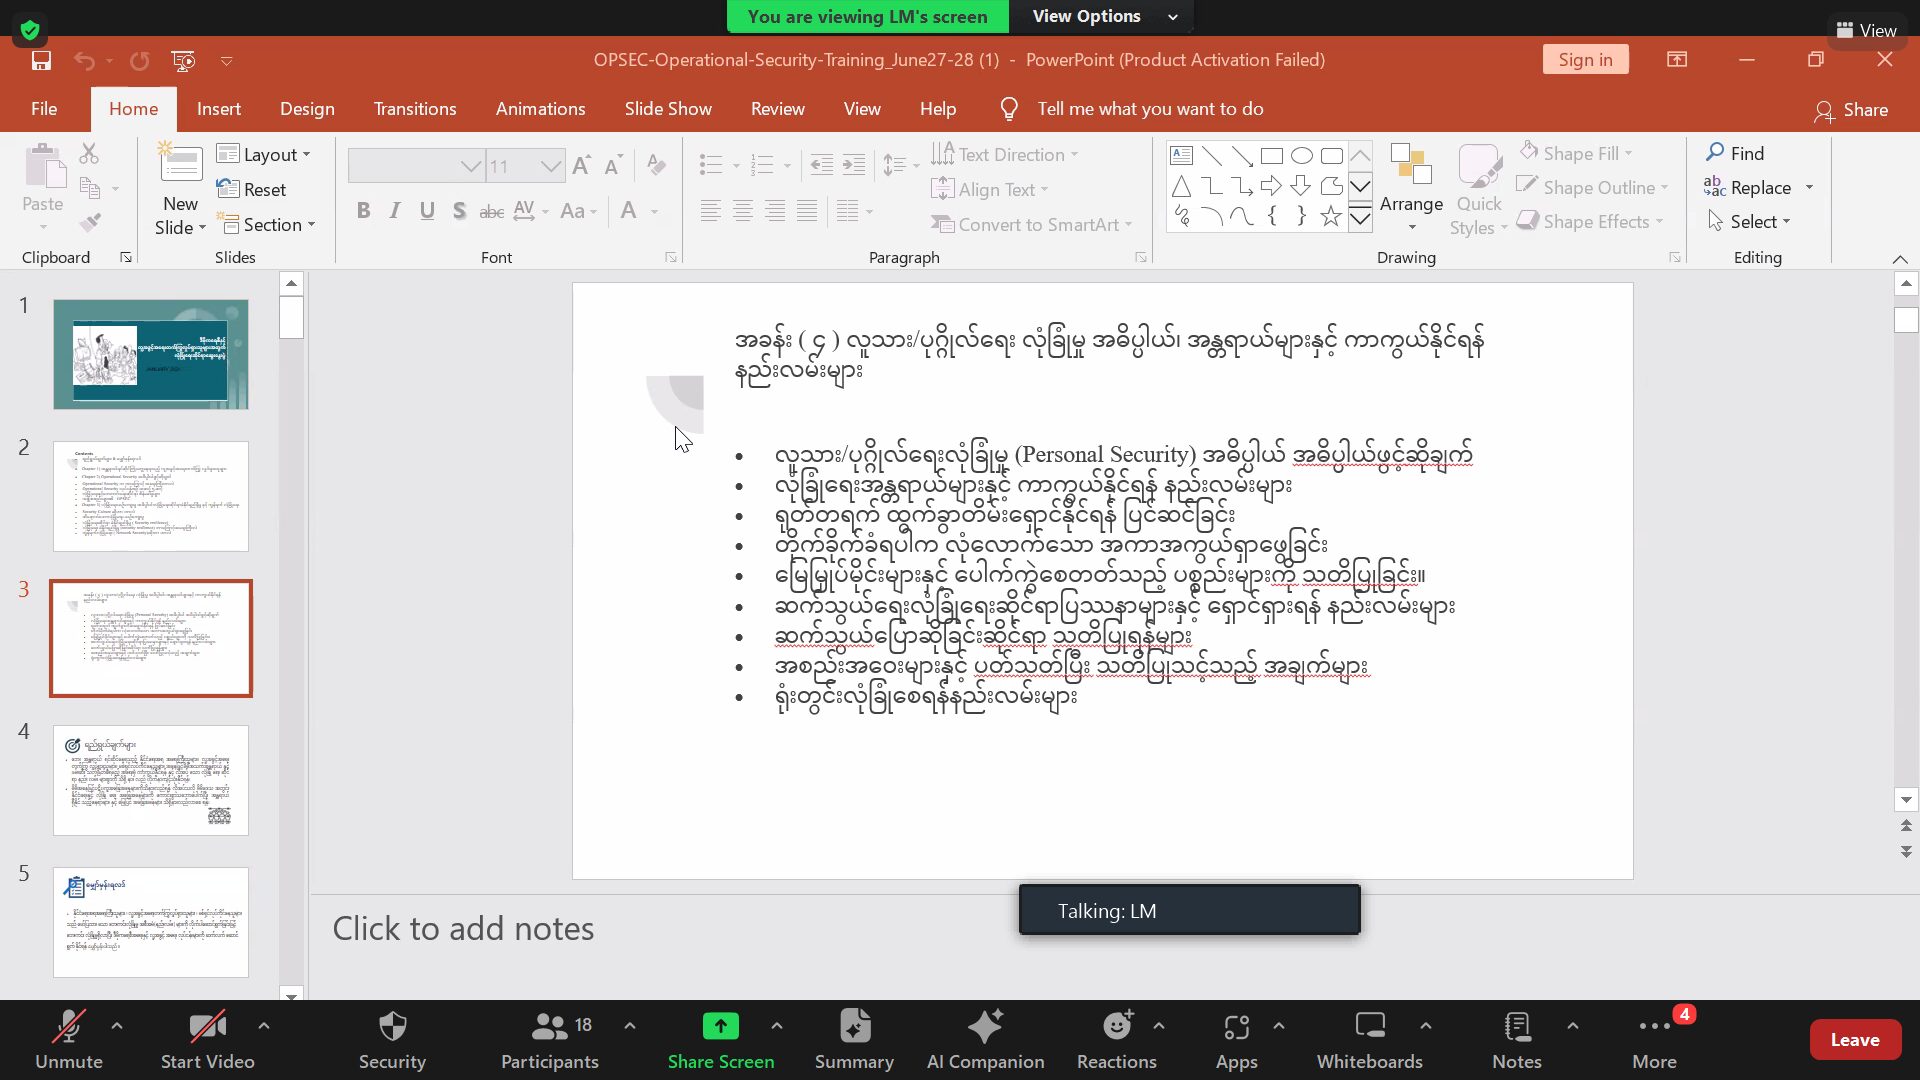Open the font size combo box
This screenshot has height=1080, width=1920.
tap(525, 166)
